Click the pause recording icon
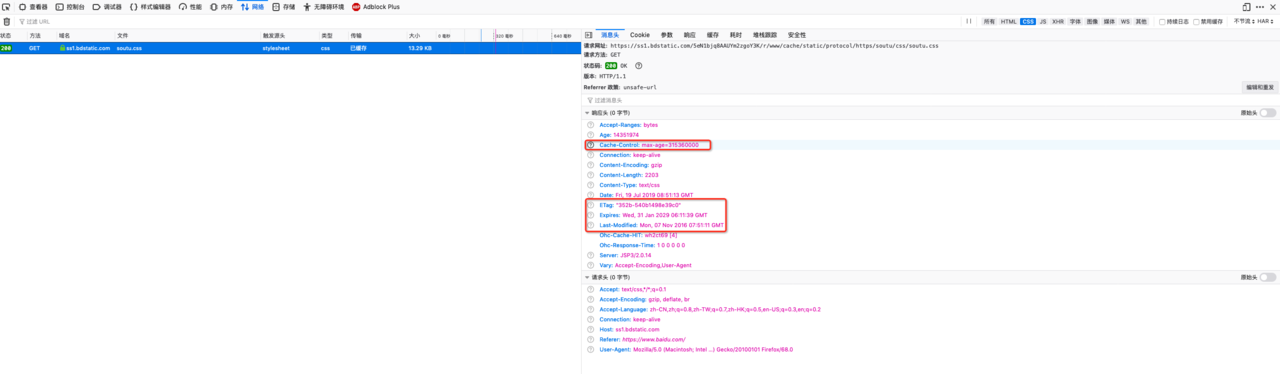 point(968,21)
